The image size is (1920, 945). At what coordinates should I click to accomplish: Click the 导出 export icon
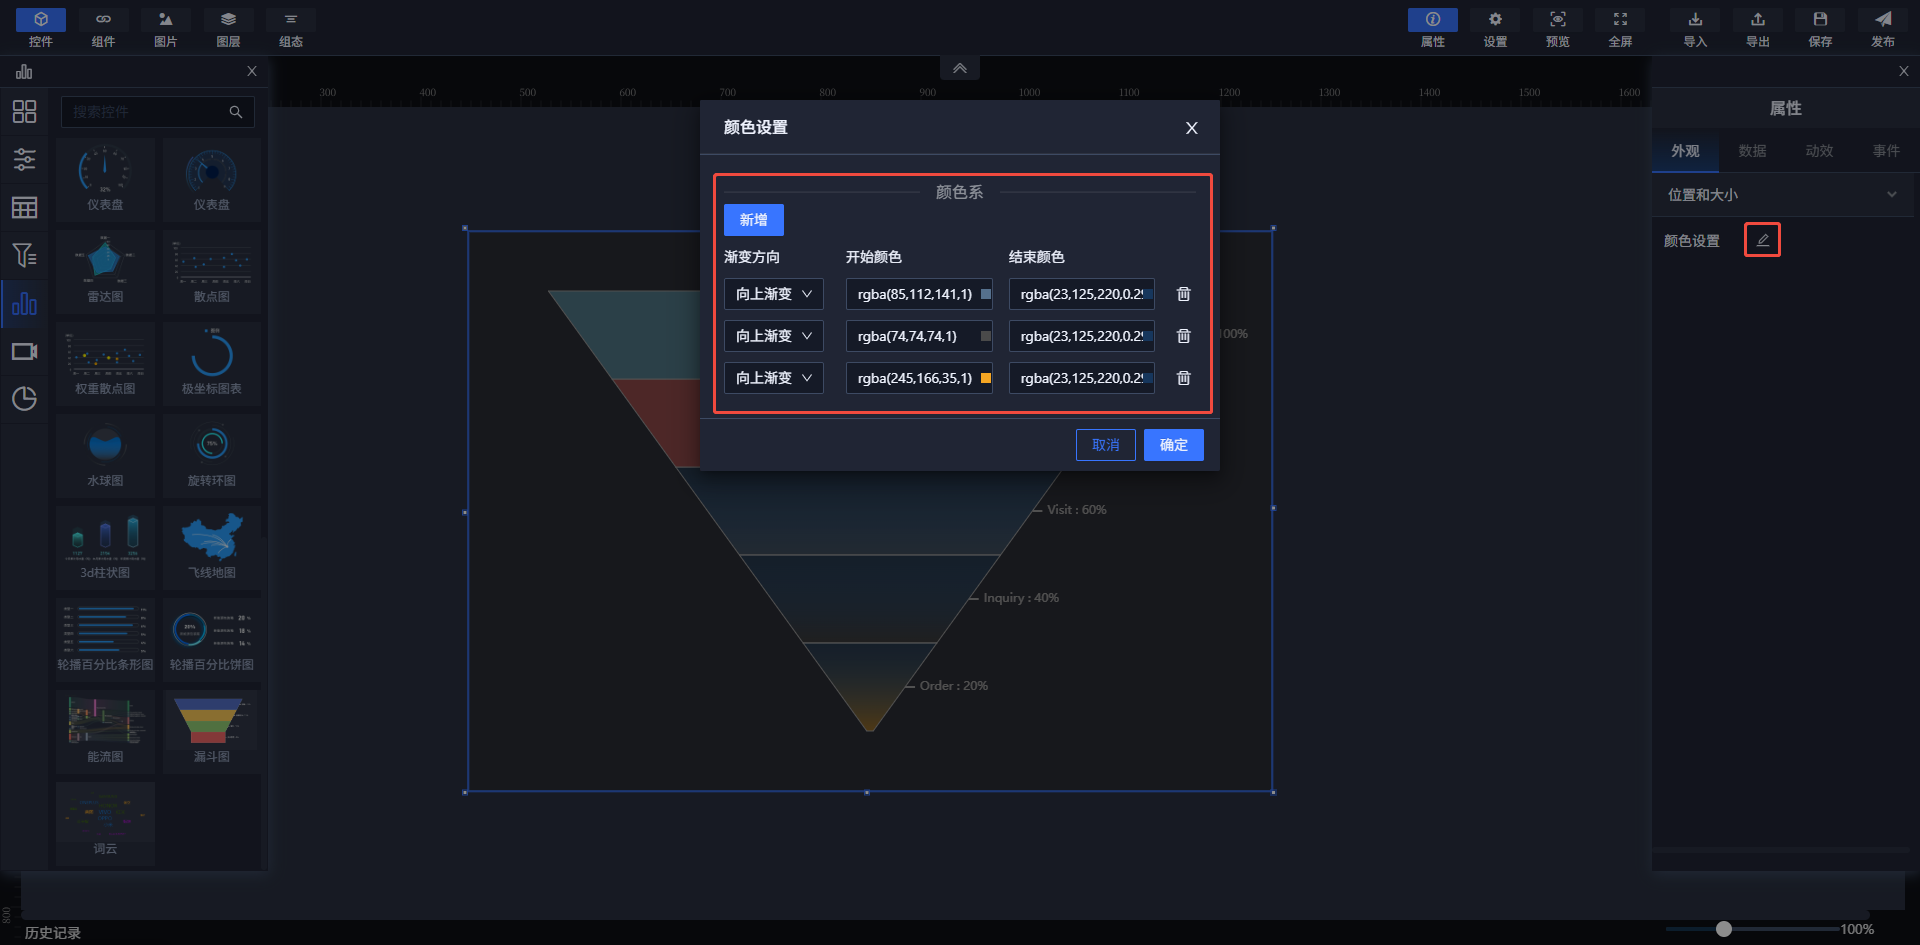coord(1758,28)
